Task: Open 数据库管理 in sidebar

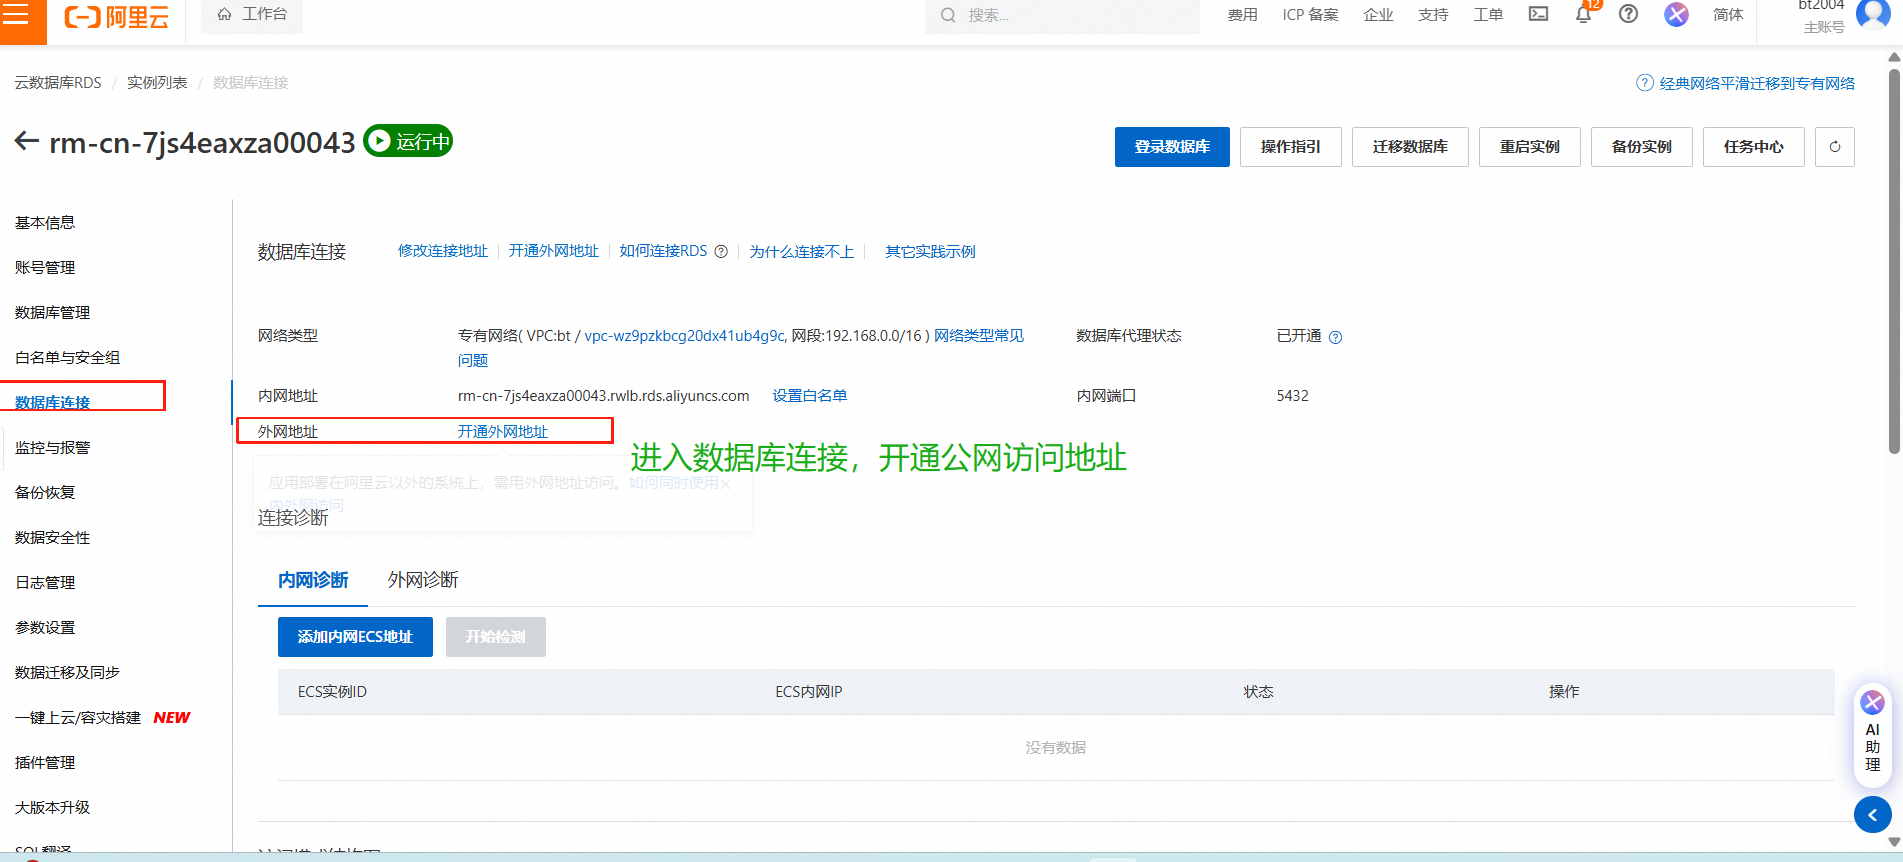Action: click(53, 313)
